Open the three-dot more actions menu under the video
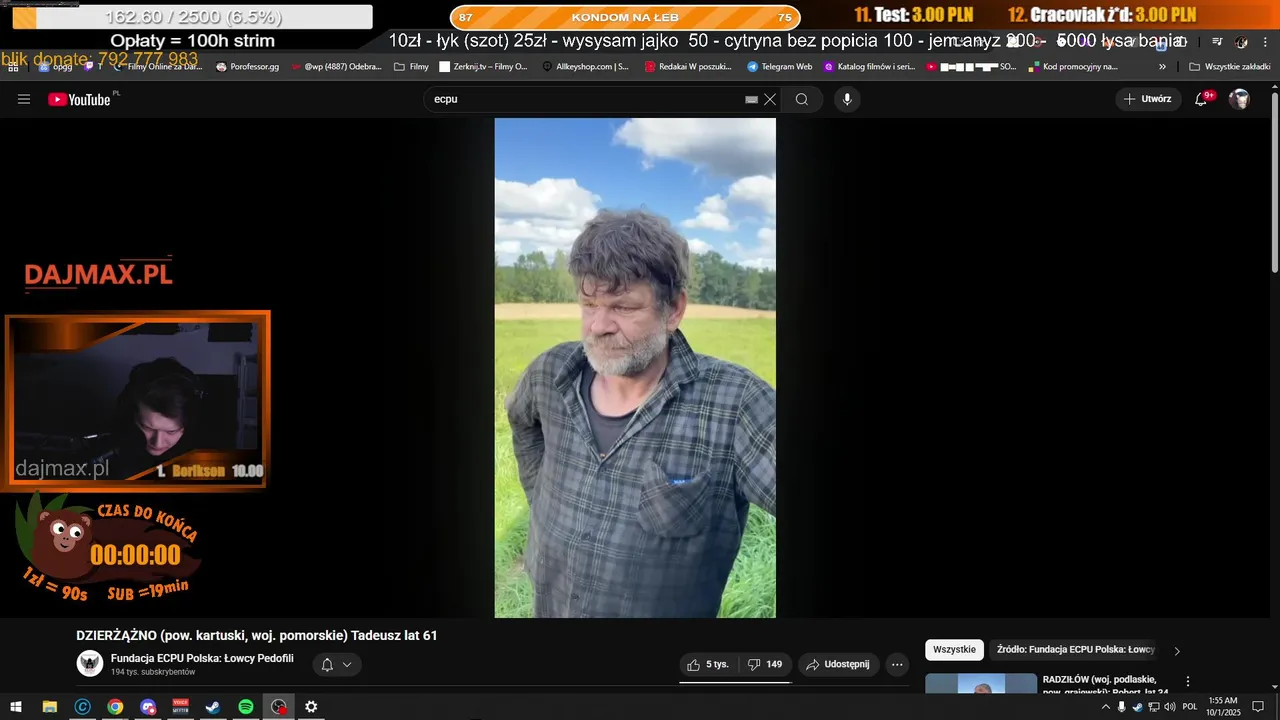 (897, 664)
